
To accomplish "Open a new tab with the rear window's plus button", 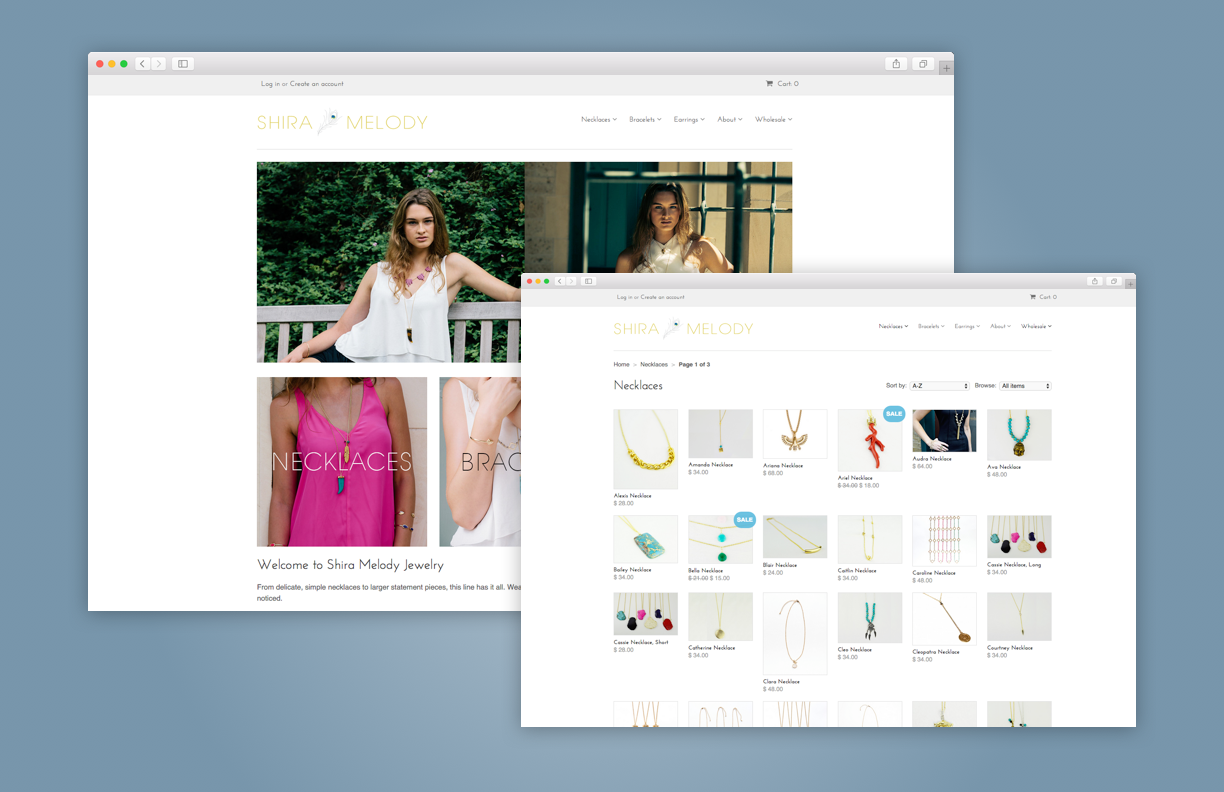I will tap(946, 68).
